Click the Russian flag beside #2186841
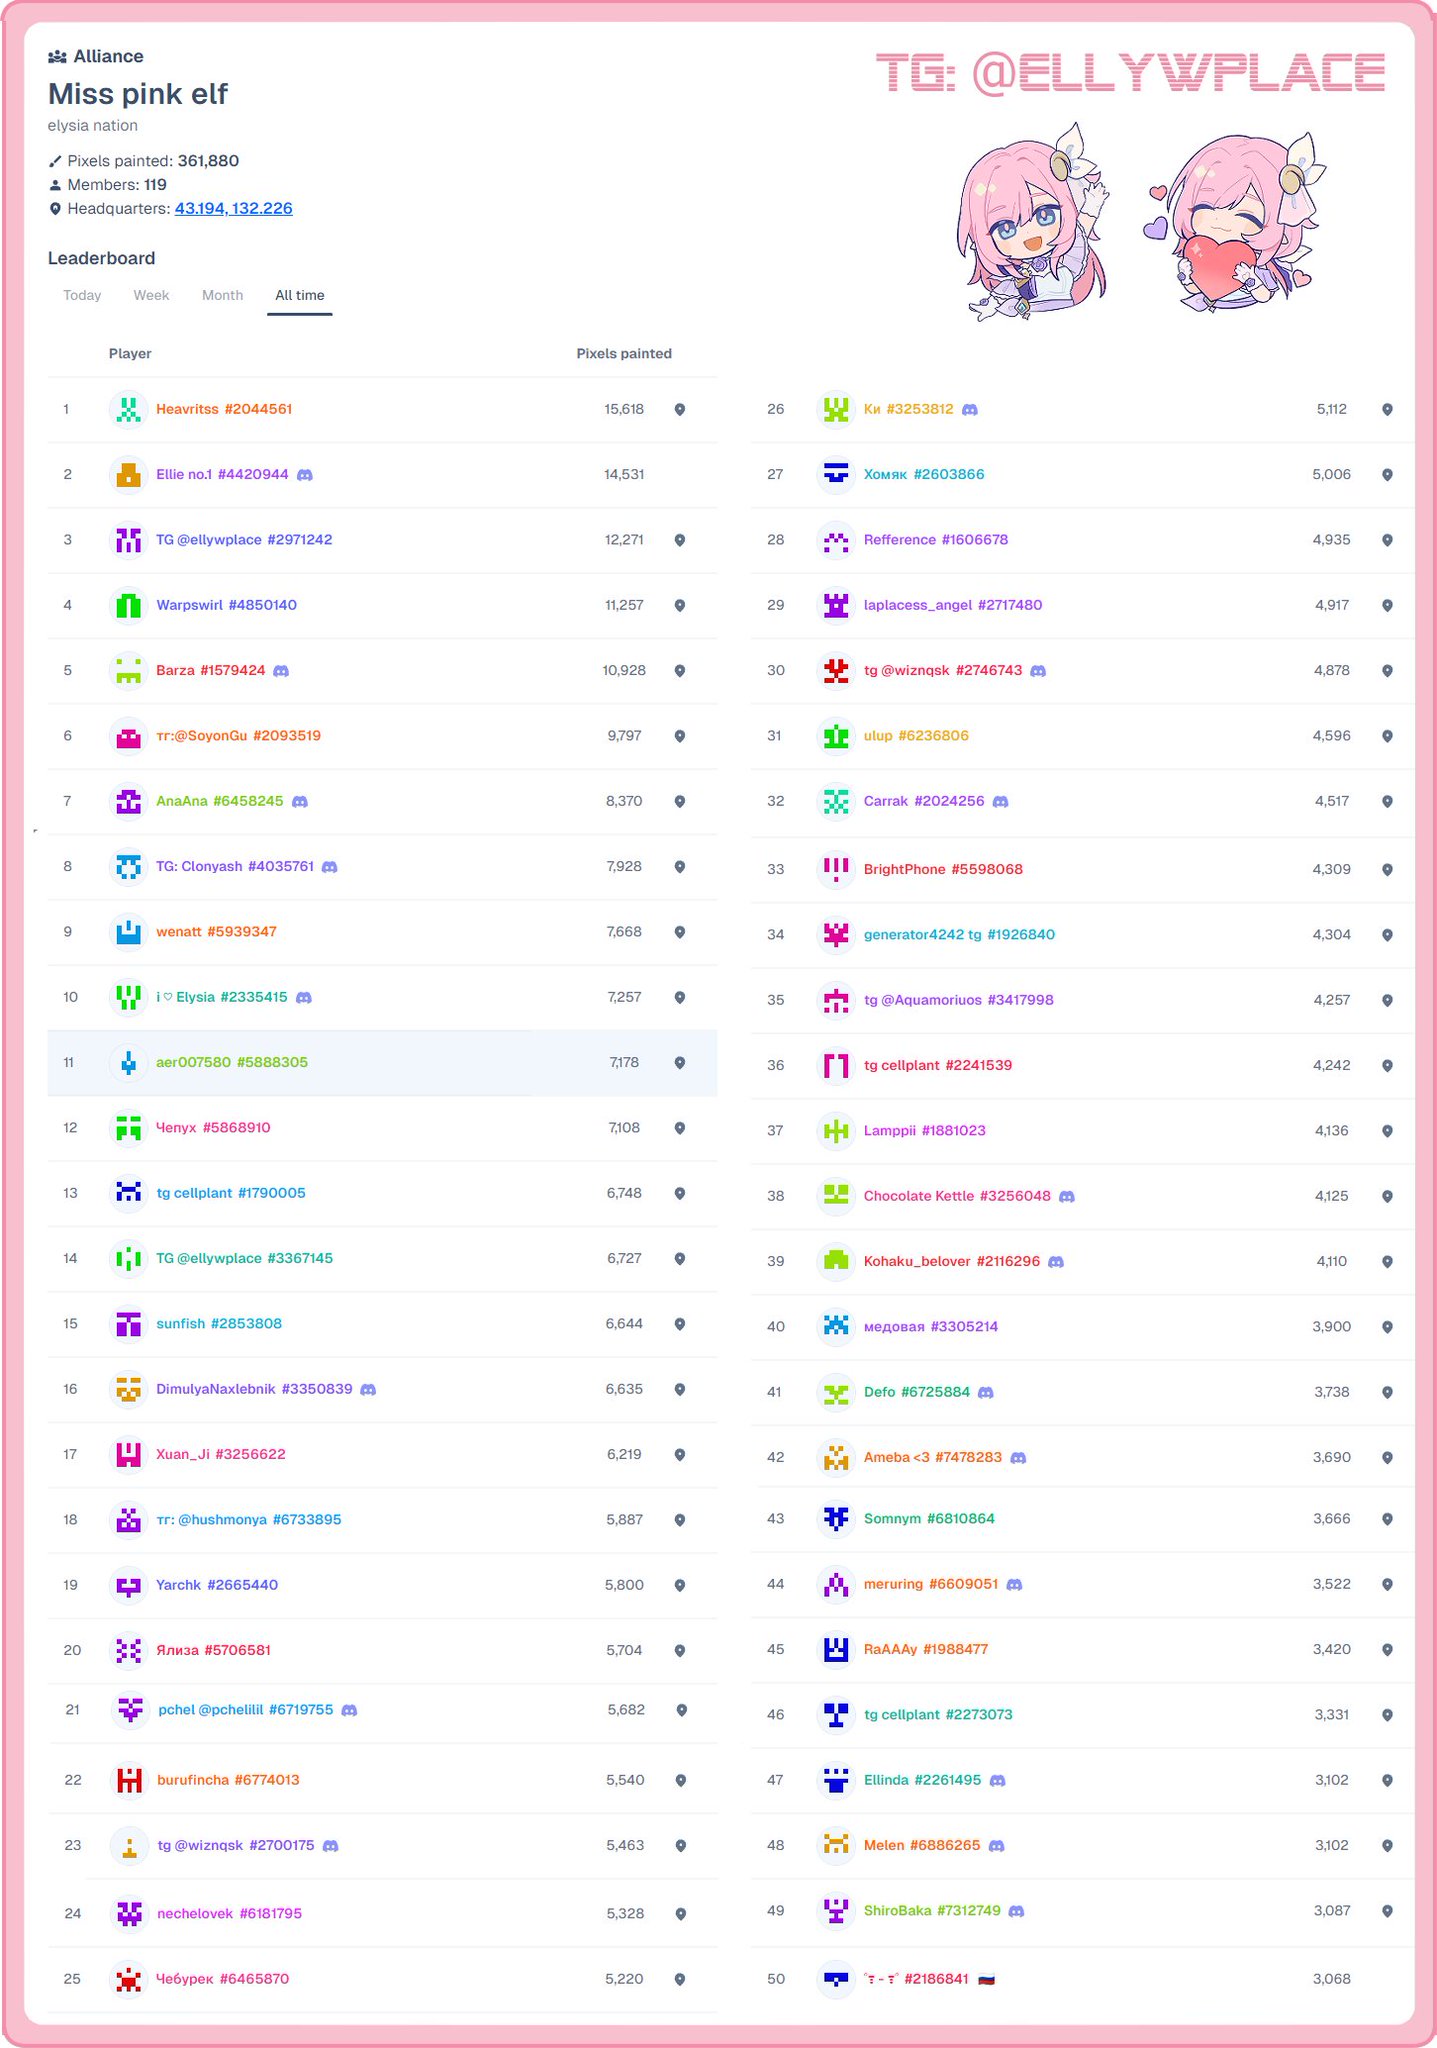This screenshot has width=1437, height=2048. 987,1980
